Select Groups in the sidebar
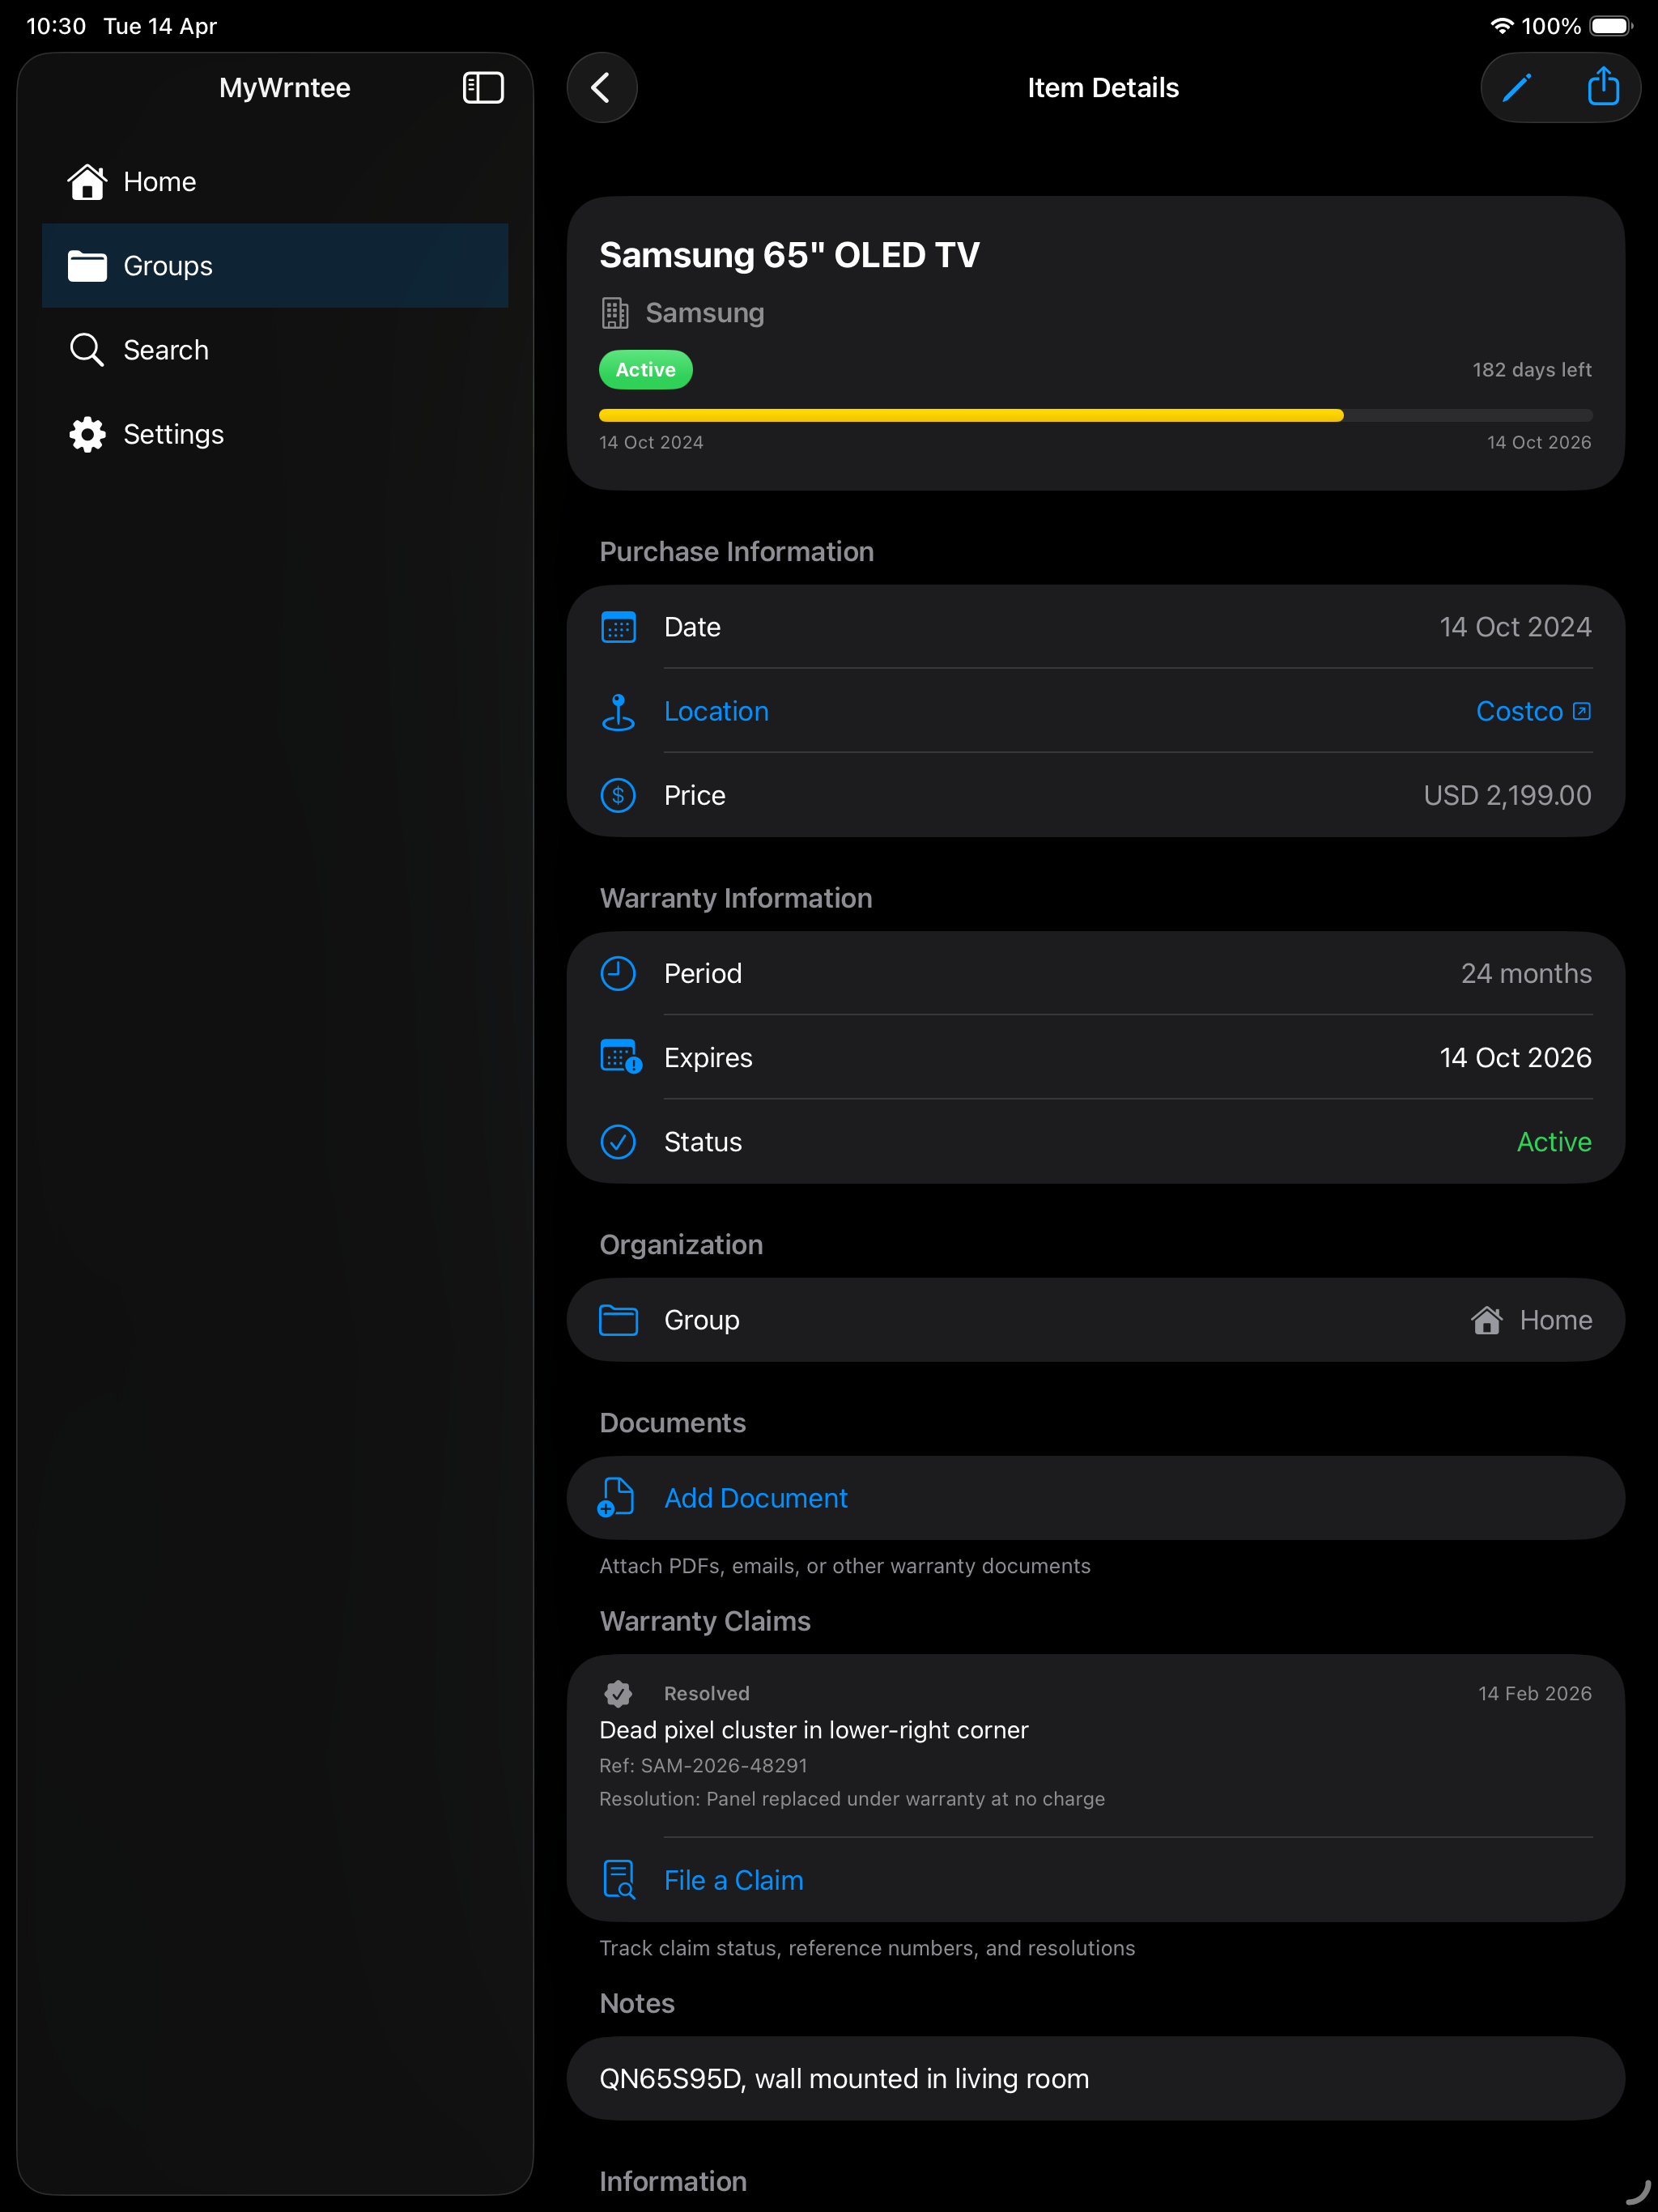 275,266
